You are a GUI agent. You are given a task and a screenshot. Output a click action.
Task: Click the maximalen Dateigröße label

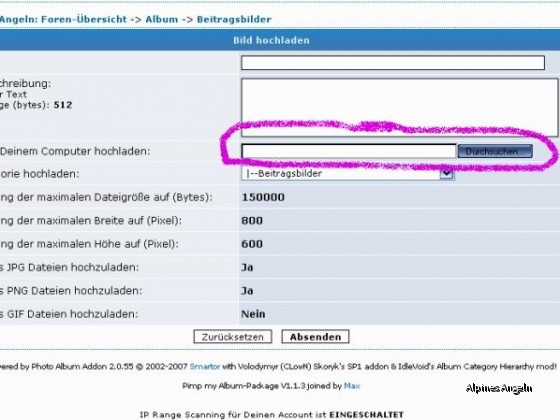[106, 197]
